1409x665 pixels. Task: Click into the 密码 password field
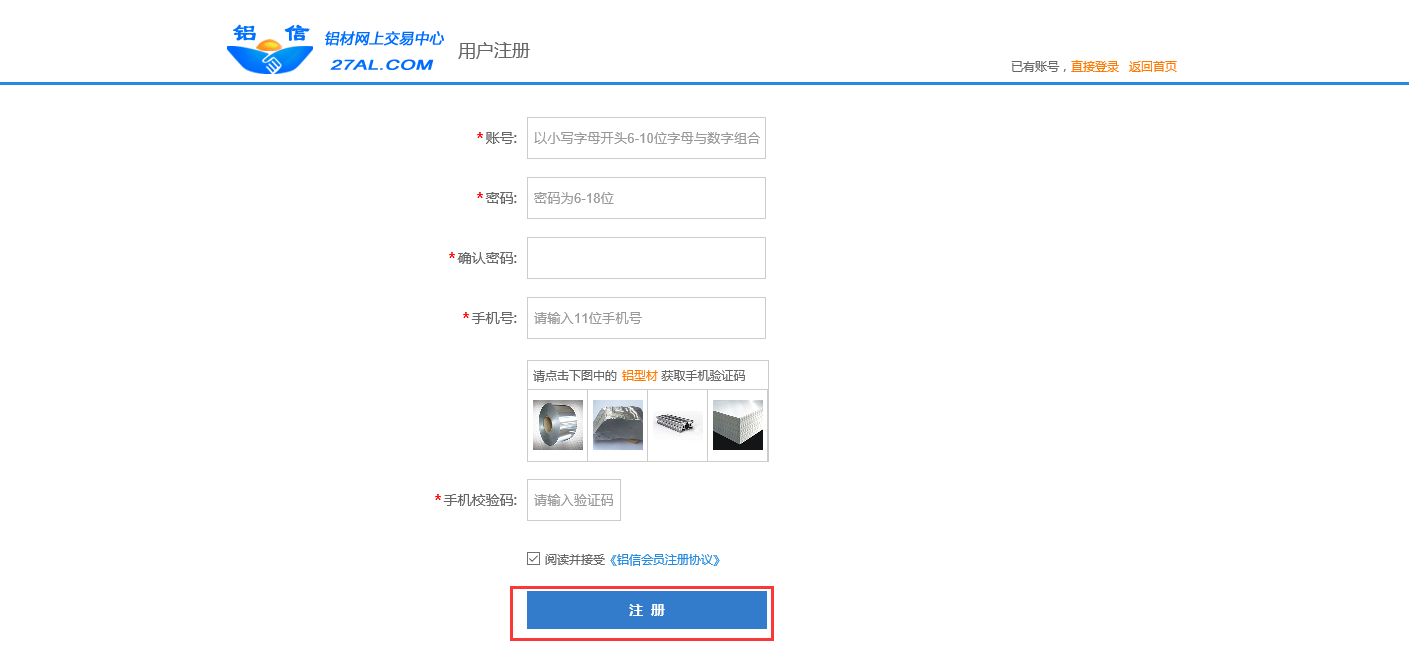click(646, 198)
